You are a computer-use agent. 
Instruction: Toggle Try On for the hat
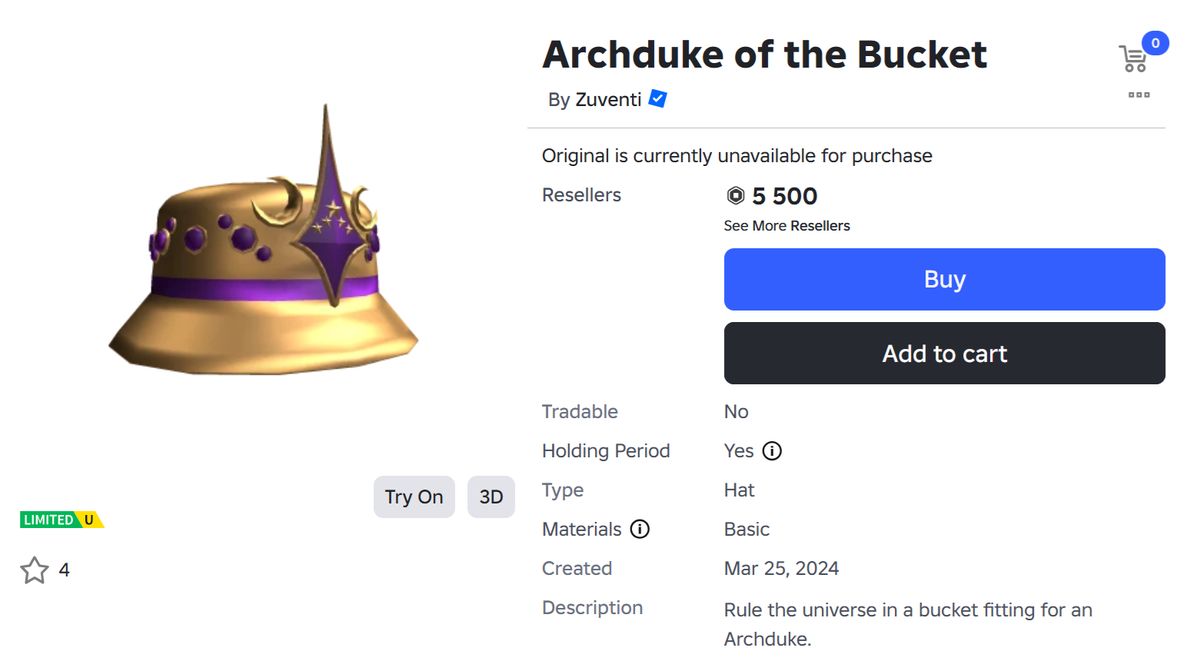click(414, 497)
